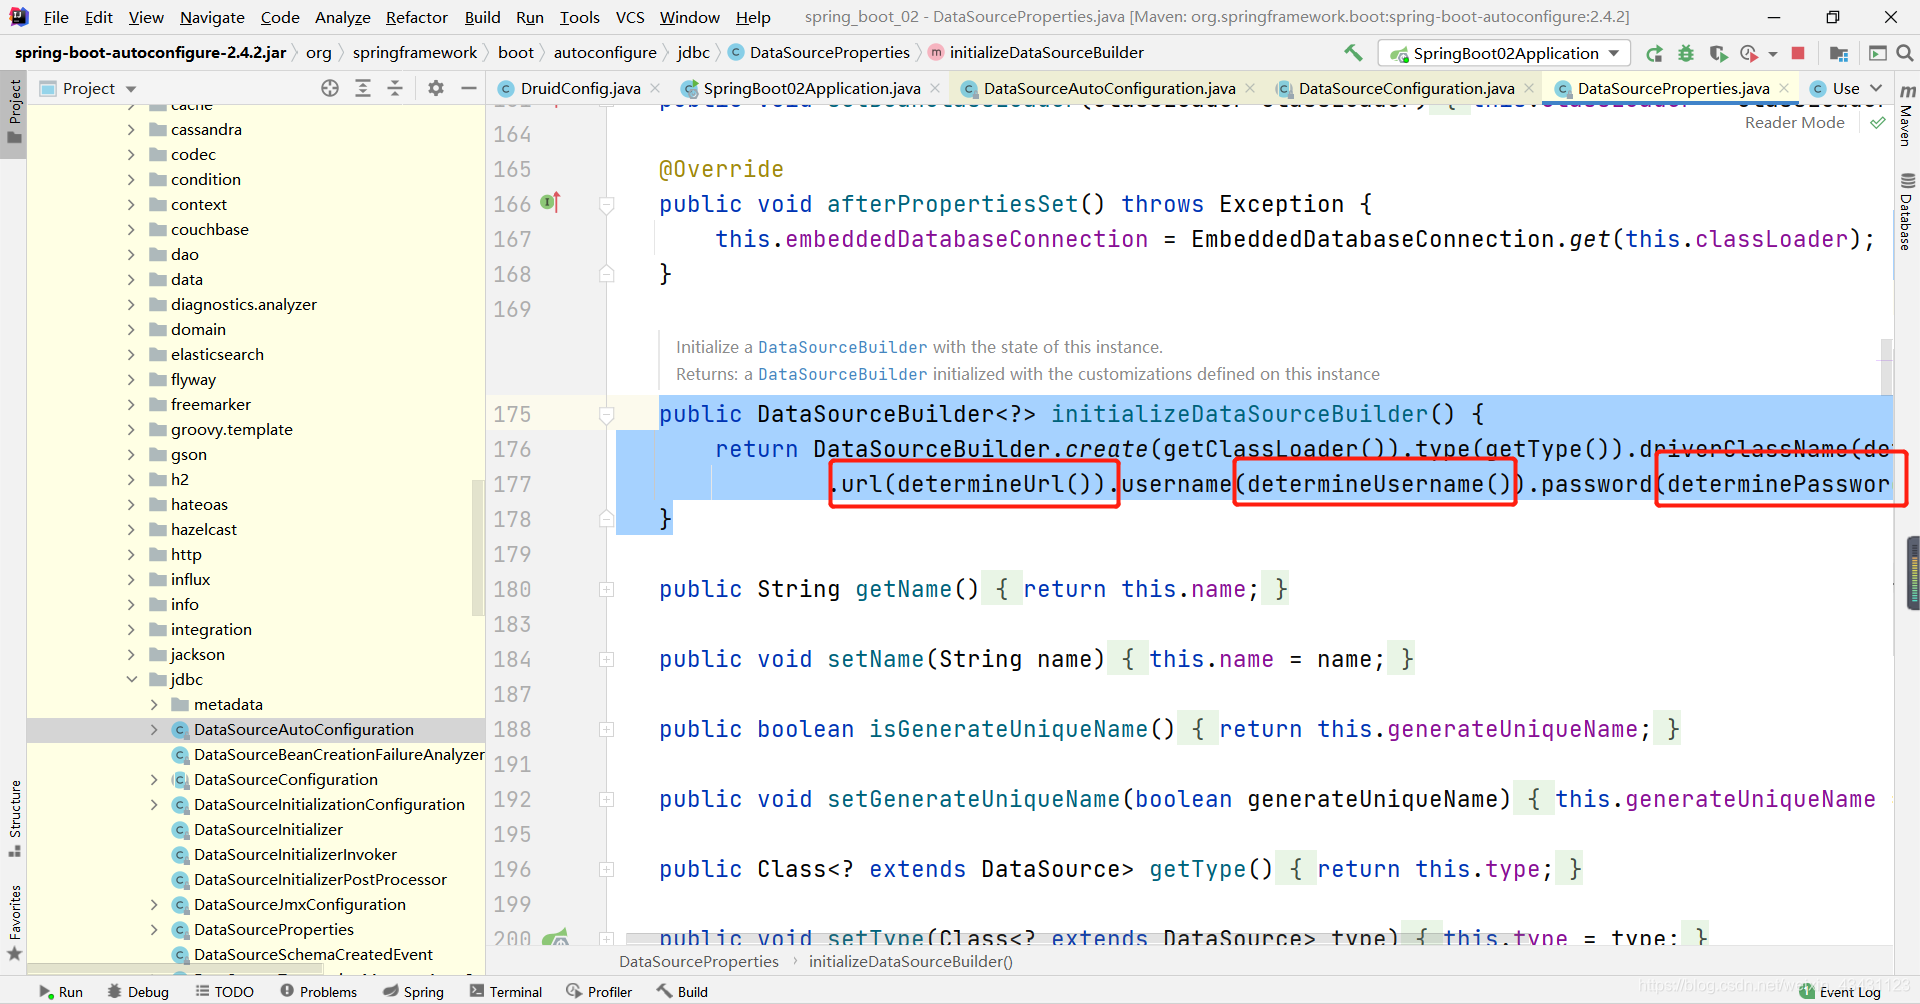Click the Project tree scrollbar thumb
Screen dimensions: 1920x1004
click(x=477, y=548)
